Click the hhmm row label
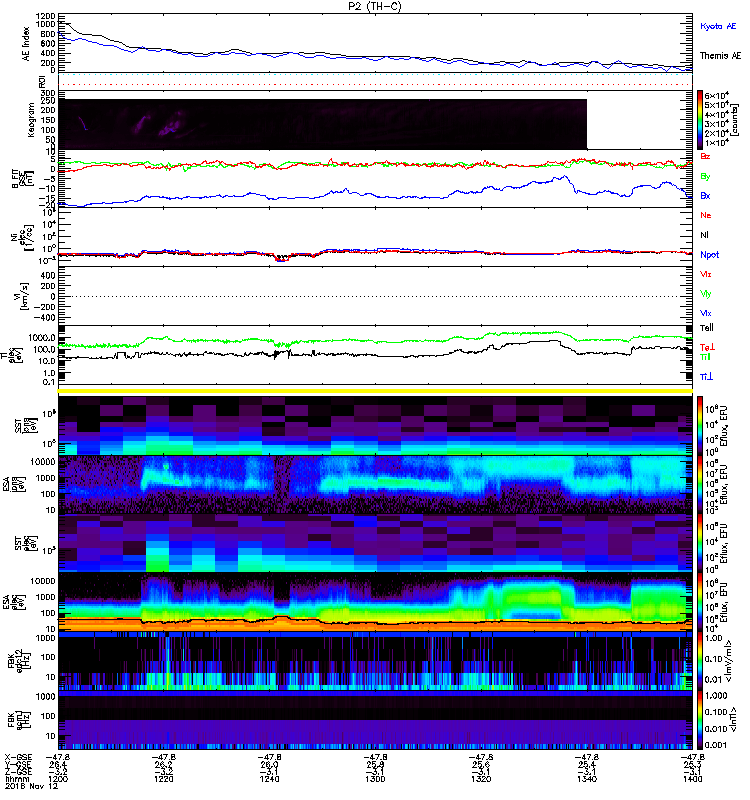 [15, 779]
